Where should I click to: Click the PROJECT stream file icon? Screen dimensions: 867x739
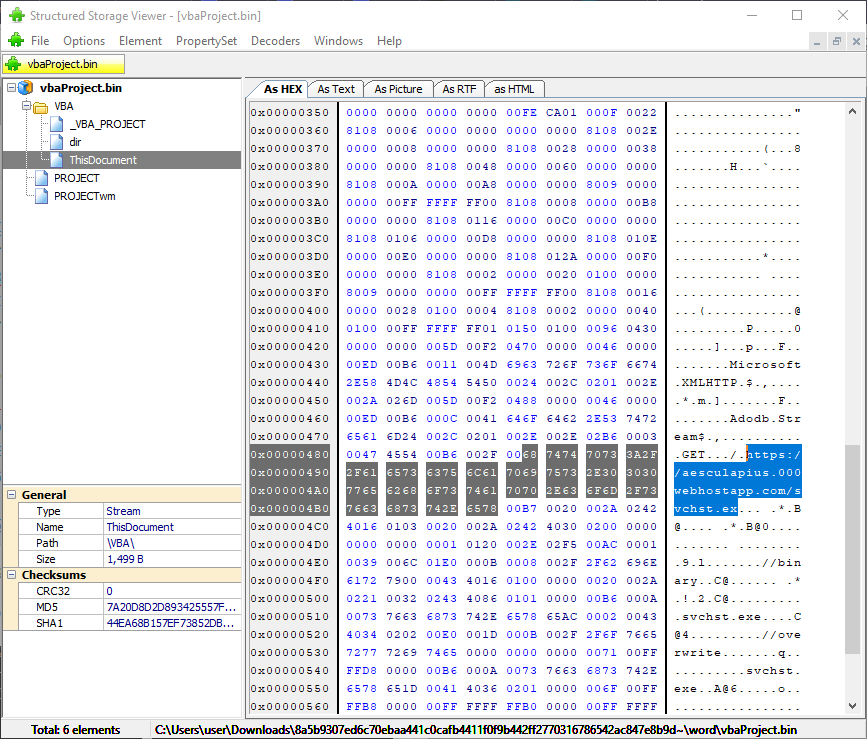[x=41, y=178]
